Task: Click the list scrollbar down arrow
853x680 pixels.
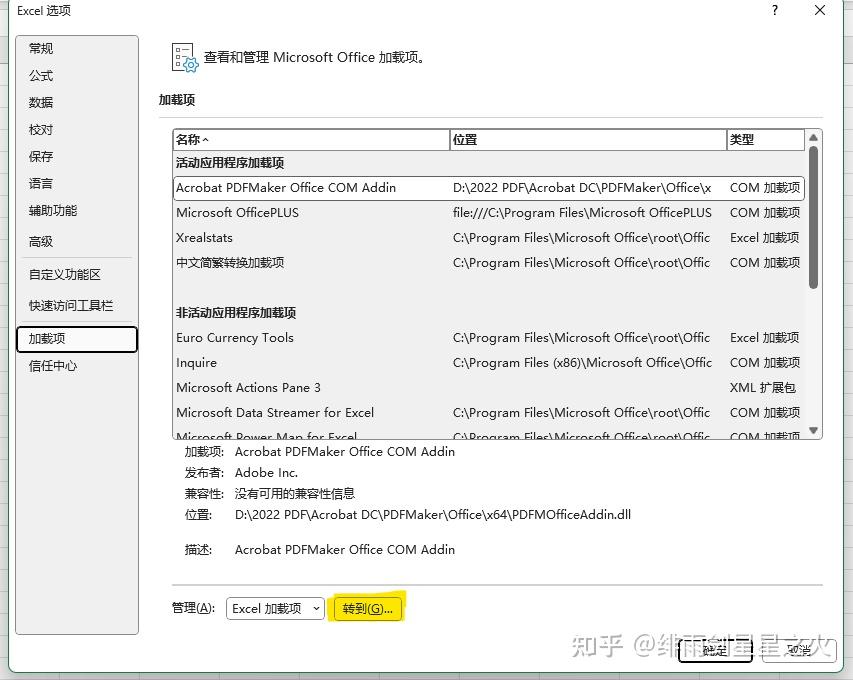Action: tap(813, 430)
